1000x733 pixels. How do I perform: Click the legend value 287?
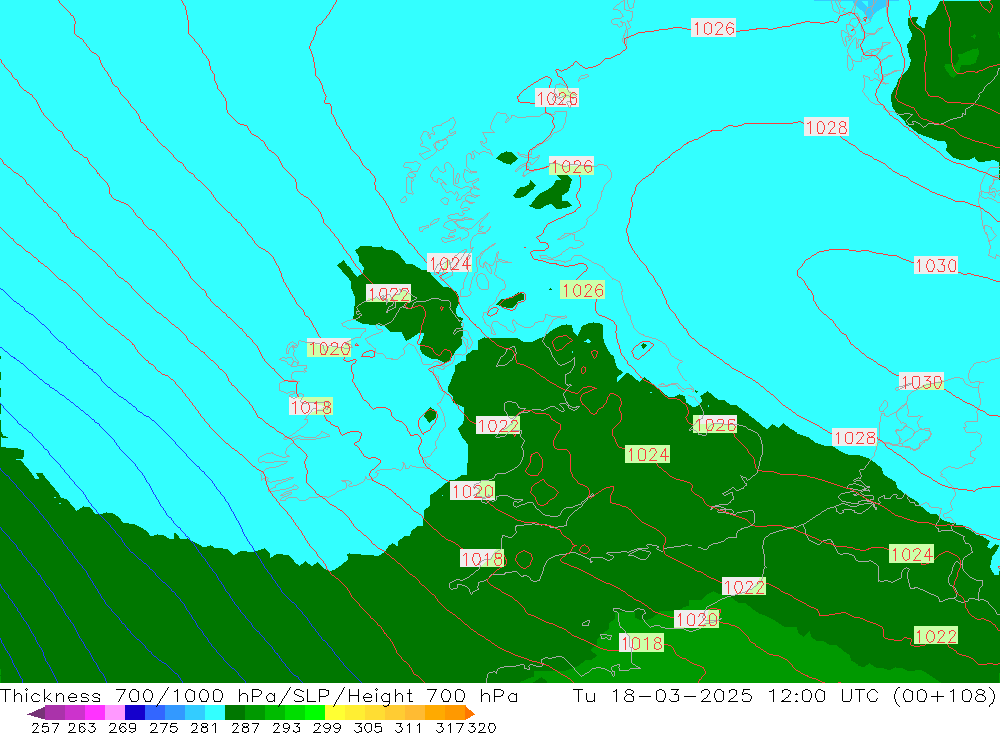[245, 727]
